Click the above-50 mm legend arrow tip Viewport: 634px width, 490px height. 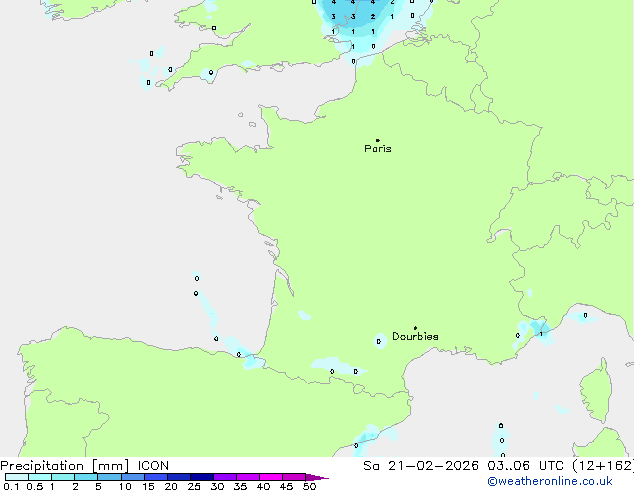pos(317,477)
